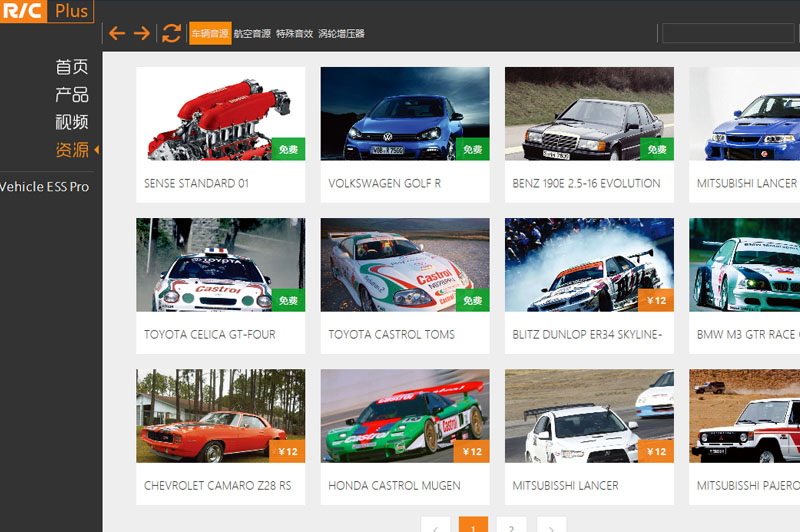The height and width of the screenshot is (532, 800).
Task: Click the previous page chevron
Action: (x=436, y=525)
